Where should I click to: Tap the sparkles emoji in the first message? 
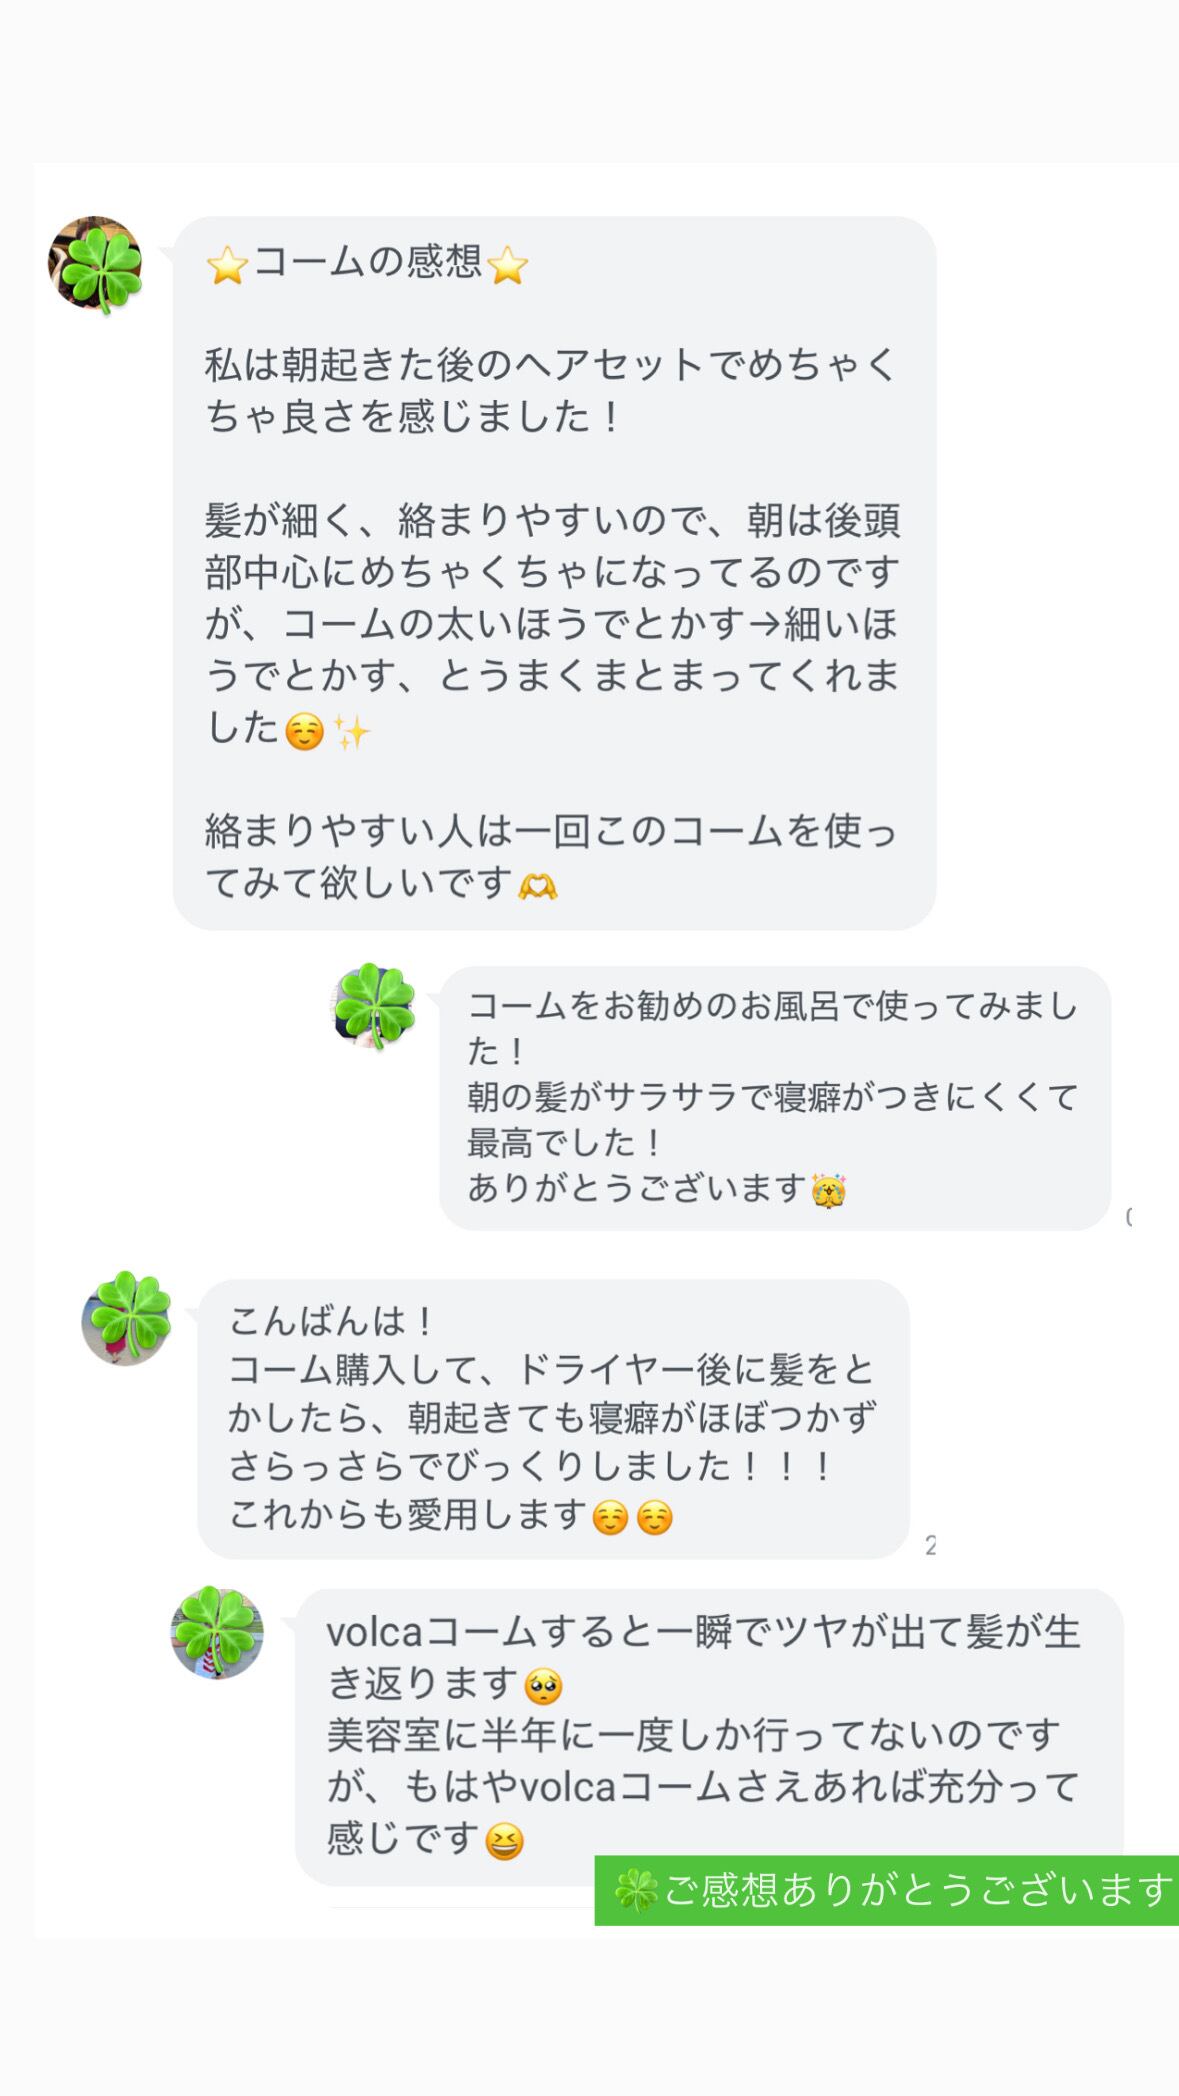352,733
